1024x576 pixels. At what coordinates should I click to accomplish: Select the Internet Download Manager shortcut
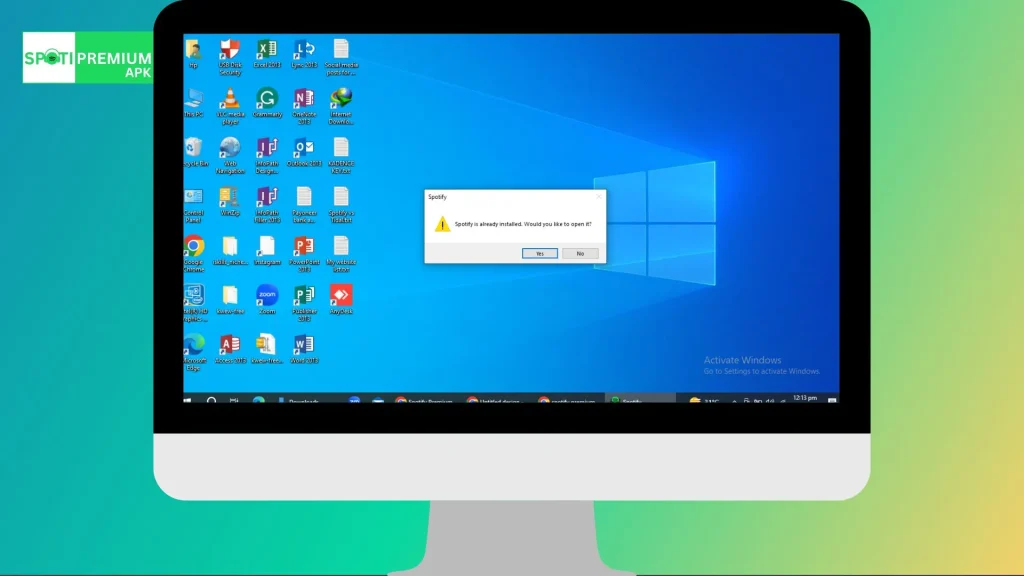[x=341, y=106]
